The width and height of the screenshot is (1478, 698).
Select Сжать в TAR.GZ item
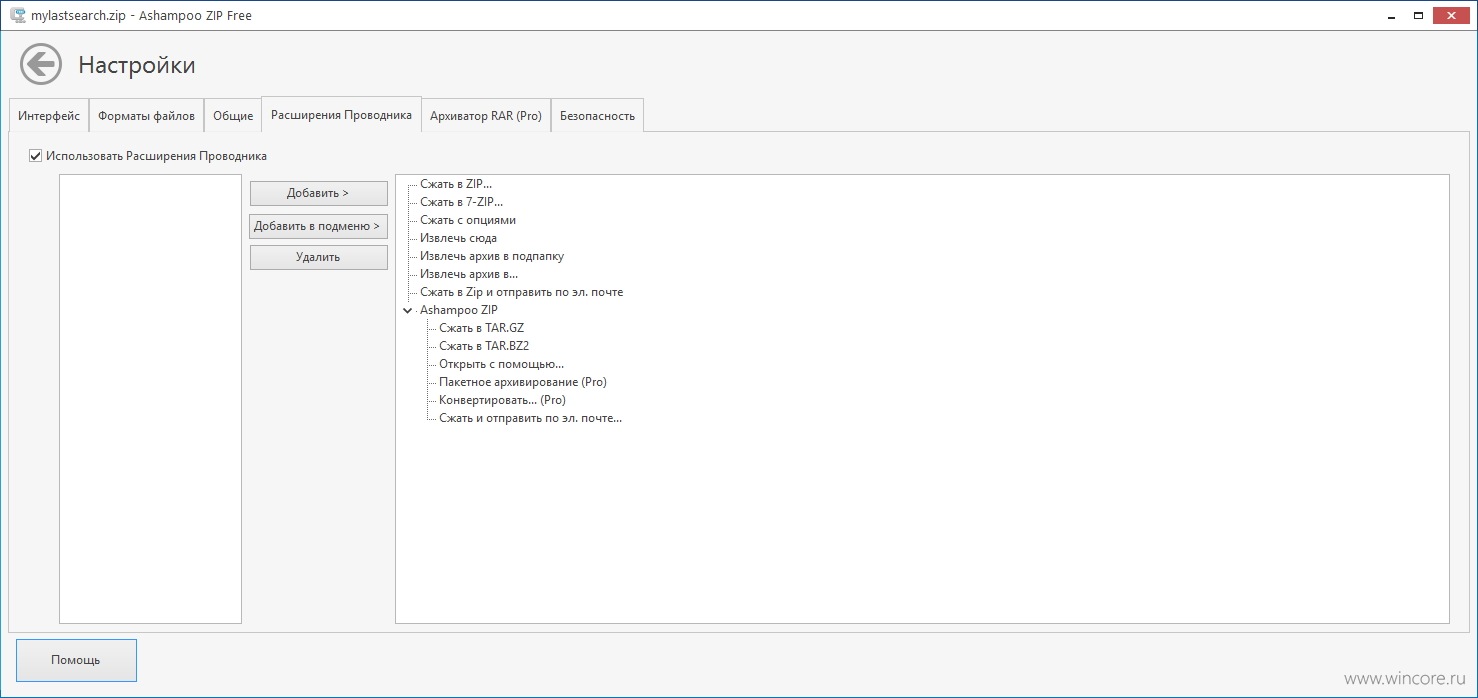tap(481, 328)
